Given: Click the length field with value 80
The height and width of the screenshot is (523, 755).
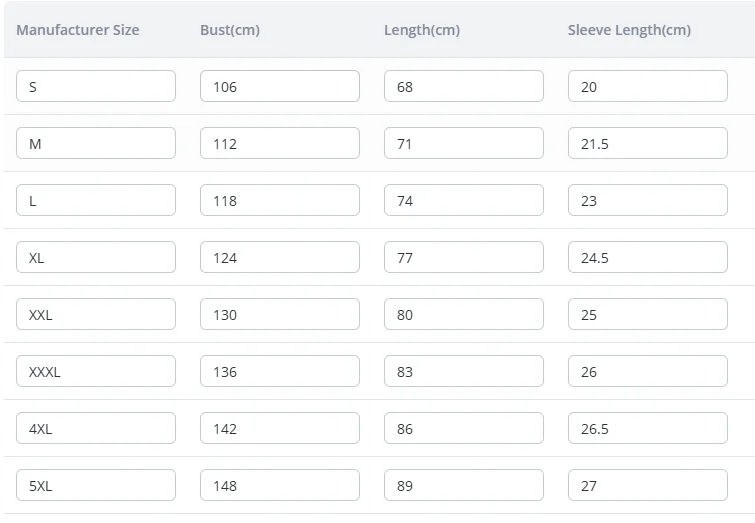Looking at the screenshot, I should (463, 314).
